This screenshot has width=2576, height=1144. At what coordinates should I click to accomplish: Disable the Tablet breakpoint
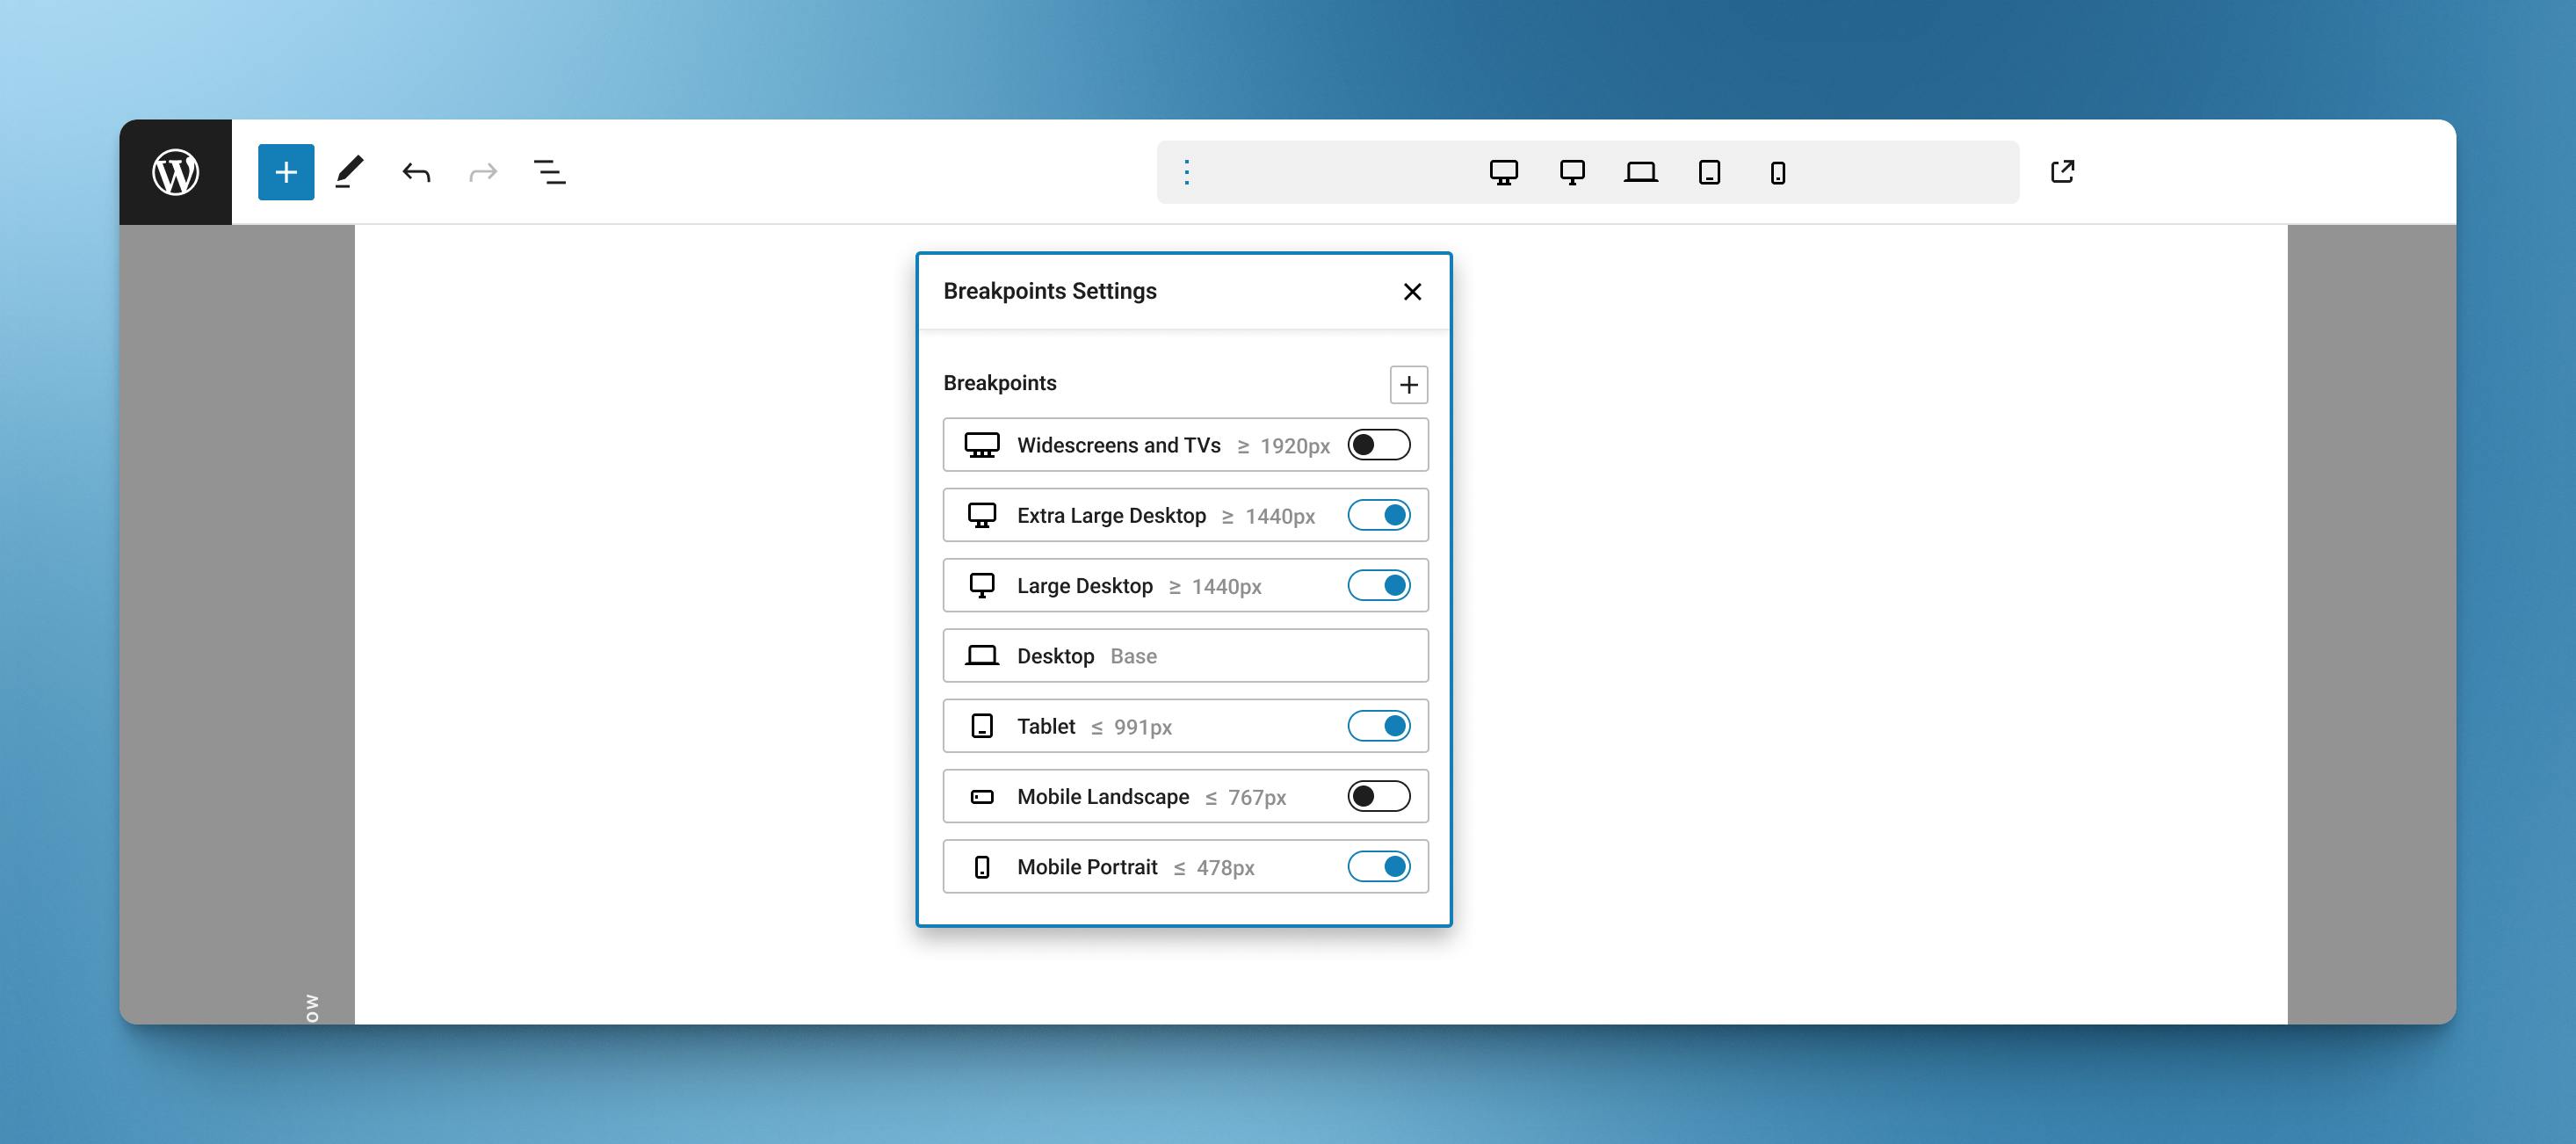pyautogui.click(x=1378, y=725)
